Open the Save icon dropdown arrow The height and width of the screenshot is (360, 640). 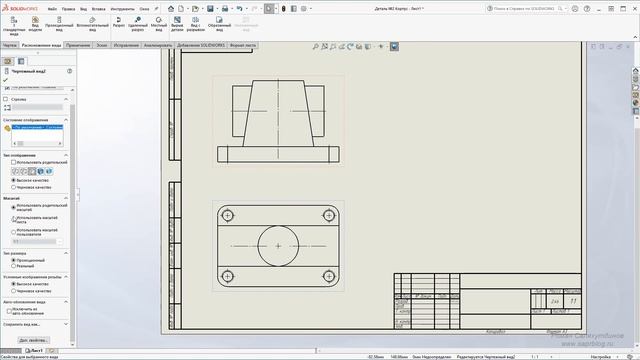coord(217,9)
